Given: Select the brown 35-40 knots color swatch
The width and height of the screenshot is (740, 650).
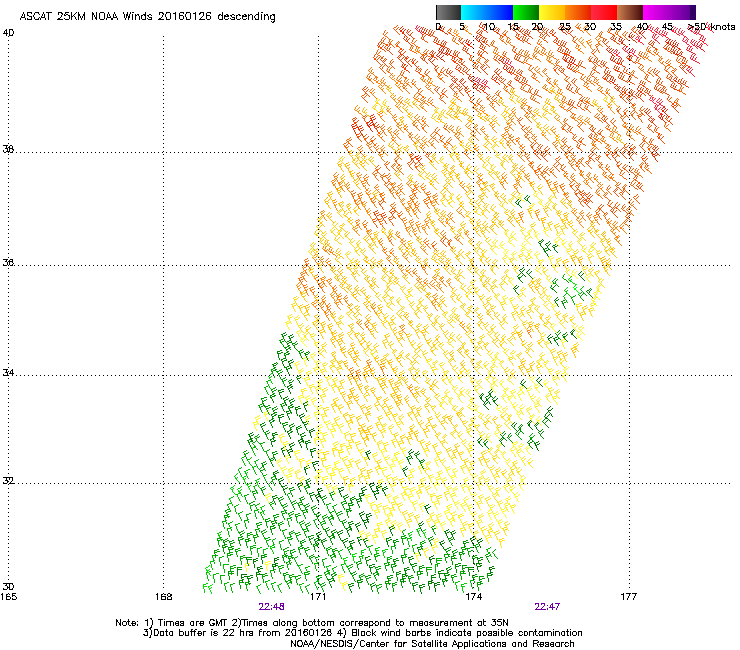Looking at the screenshot, I should [x=630, y=12].
